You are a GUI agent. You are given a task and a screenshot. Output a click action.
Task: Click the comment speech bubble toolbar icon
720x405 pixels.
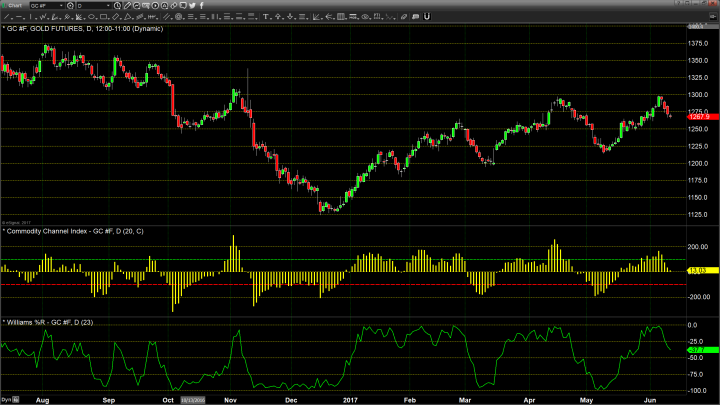point(416,17)
